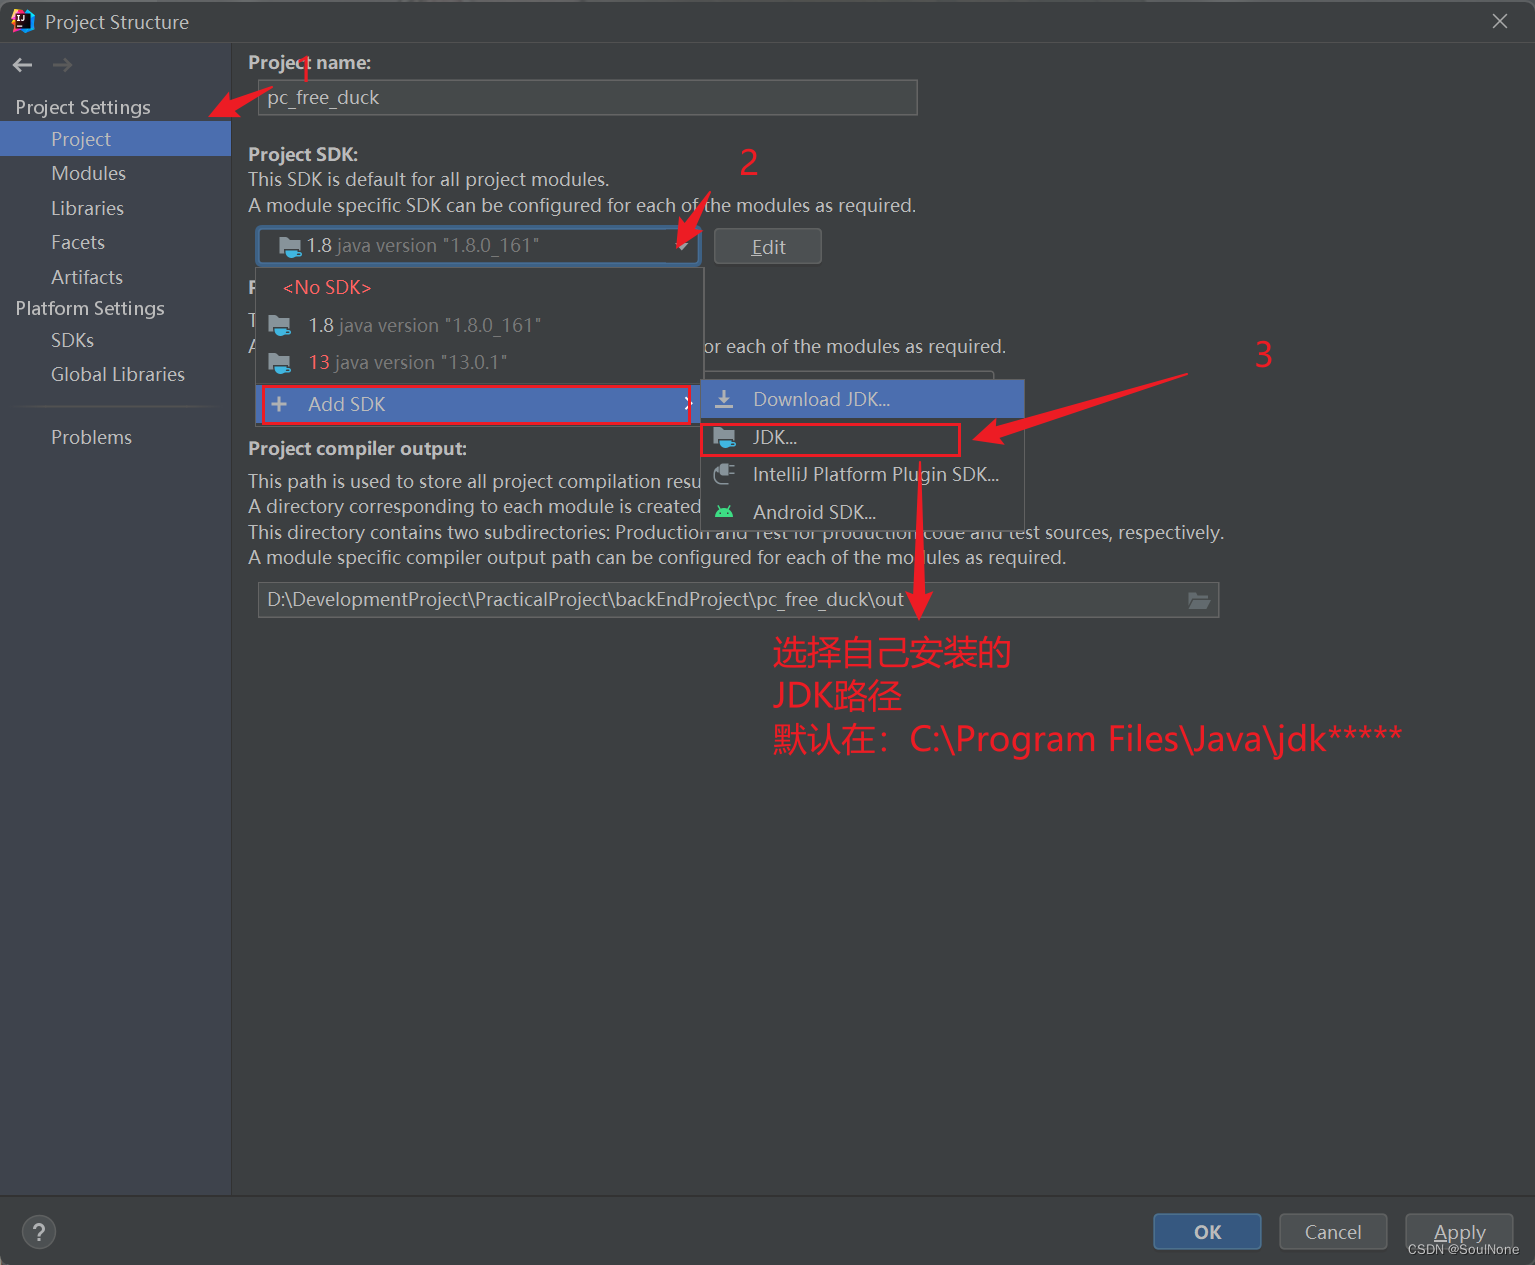Image resolution: width=1535 pixels, height=1265 pixels.
Task: Click the compiler output path field
Action: tap(738, 600)
